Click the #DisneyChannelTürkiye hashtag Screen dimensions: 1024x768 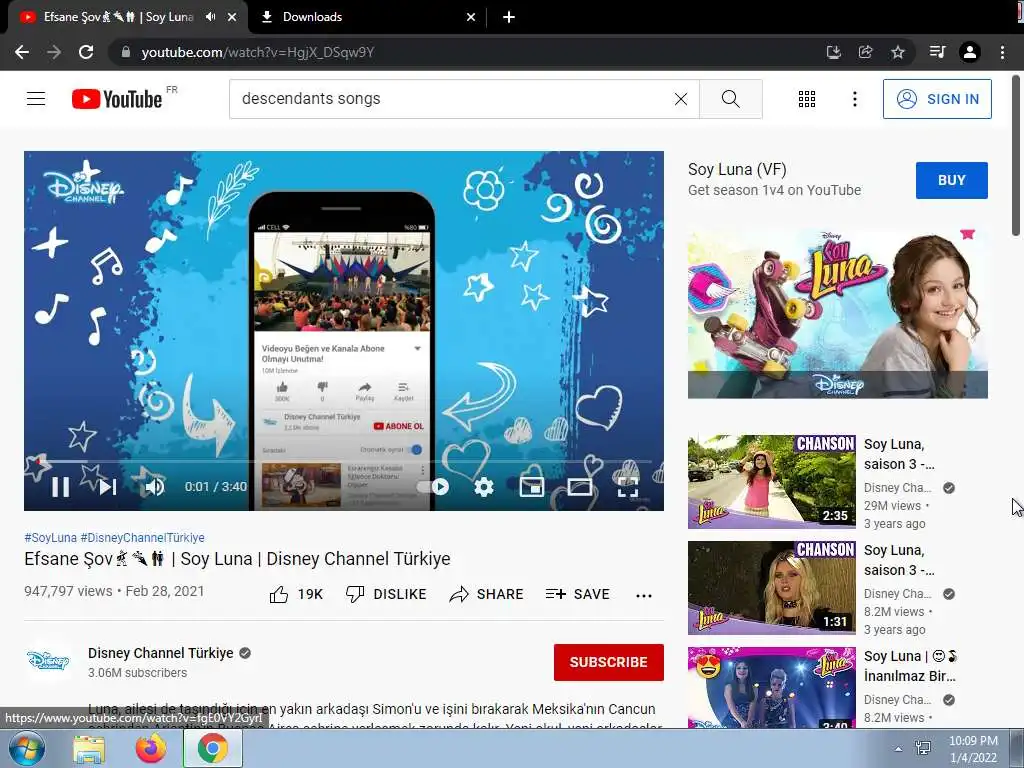pyautogui.click(x=142, y=537)
